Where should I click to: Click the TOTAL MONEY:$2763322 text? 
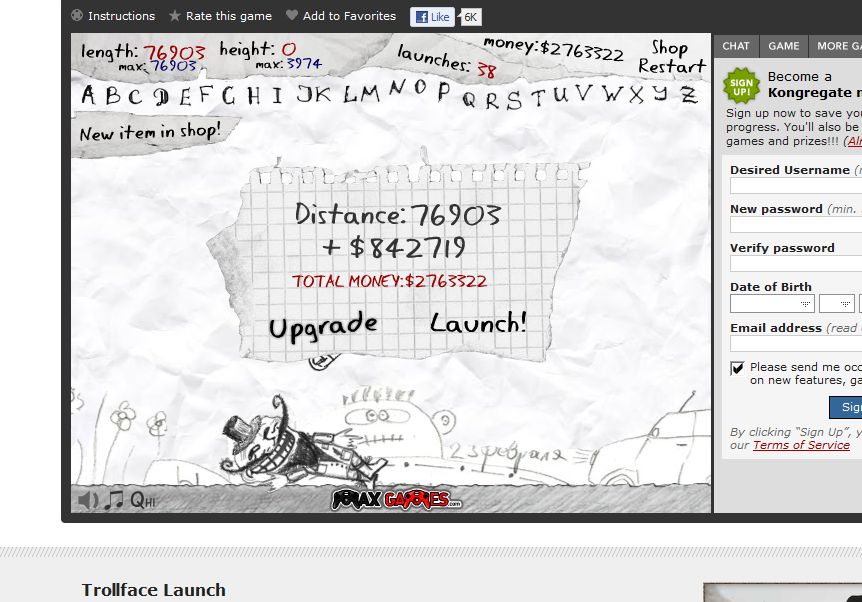coord(389,281)
